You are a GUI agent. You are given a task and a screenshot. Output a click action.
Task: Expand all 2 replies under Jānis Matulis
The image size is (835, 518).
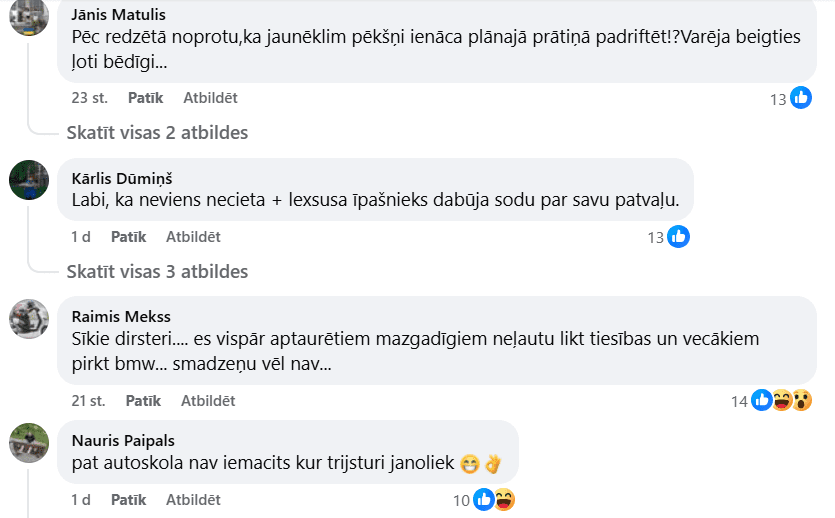click(x=157, y=132)
